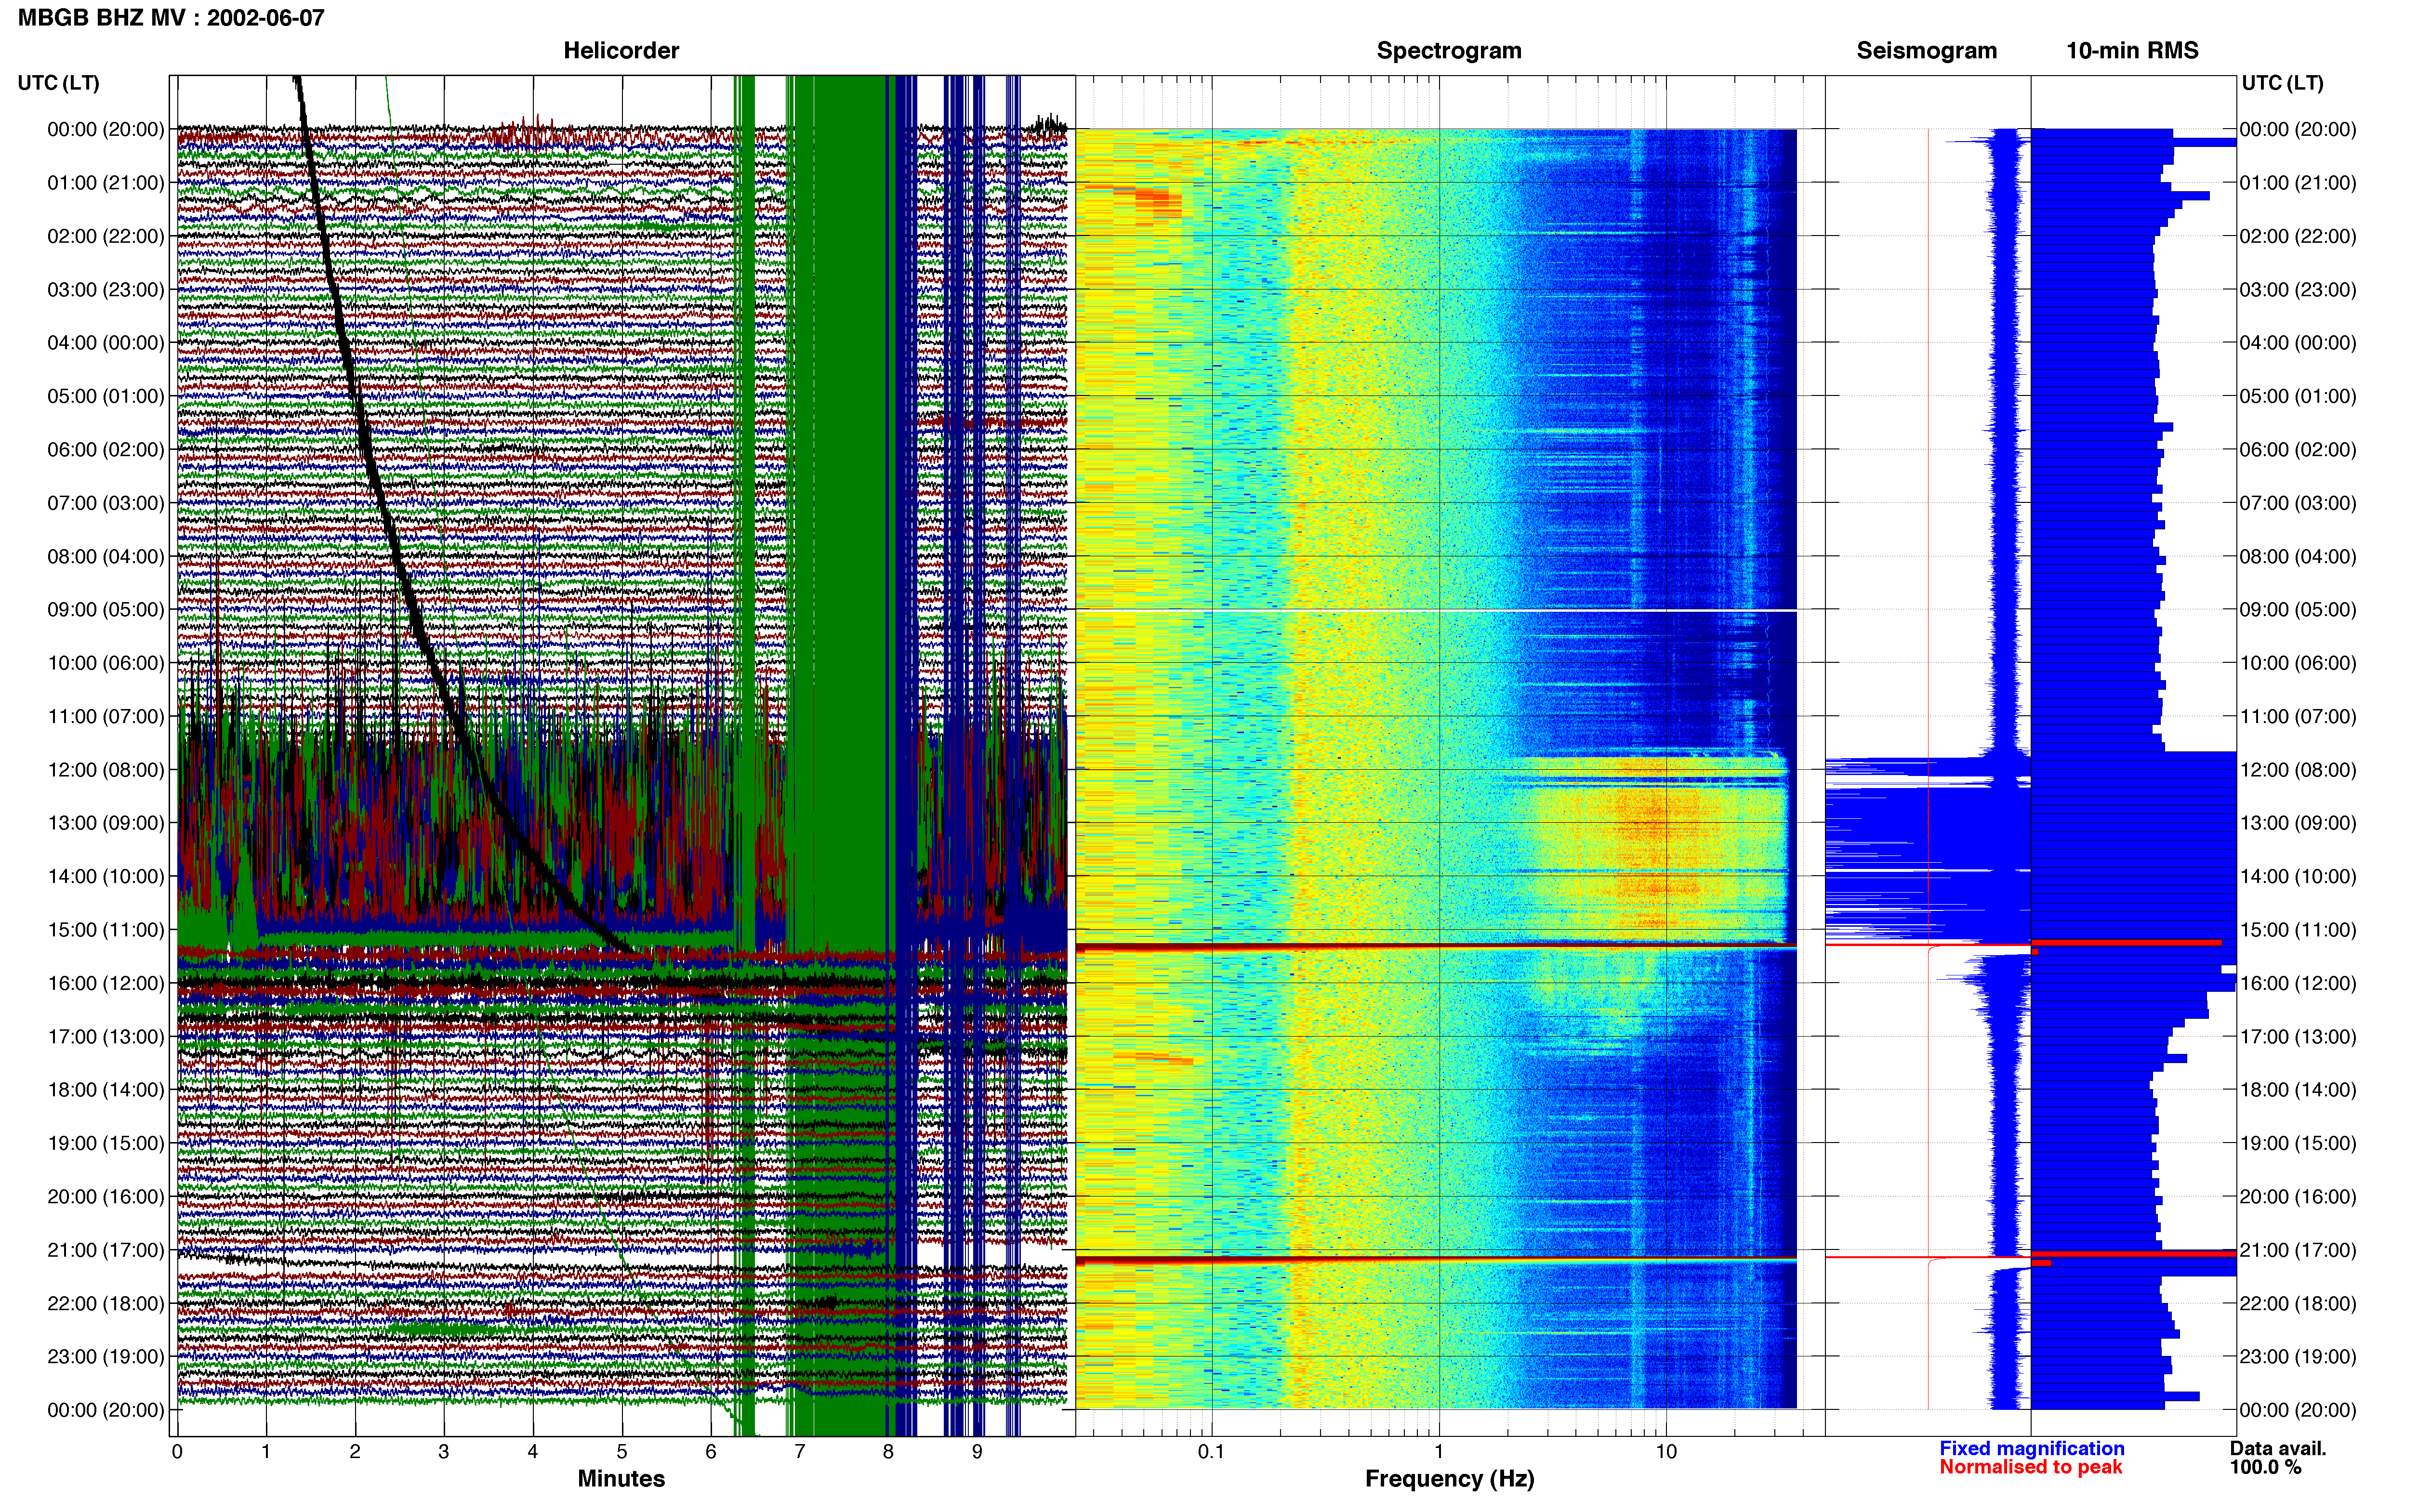The height and width of the screenshot is (1512, 2418).
Task: Click left time label '10:00 (06:00)'
Action: (106, 663)
